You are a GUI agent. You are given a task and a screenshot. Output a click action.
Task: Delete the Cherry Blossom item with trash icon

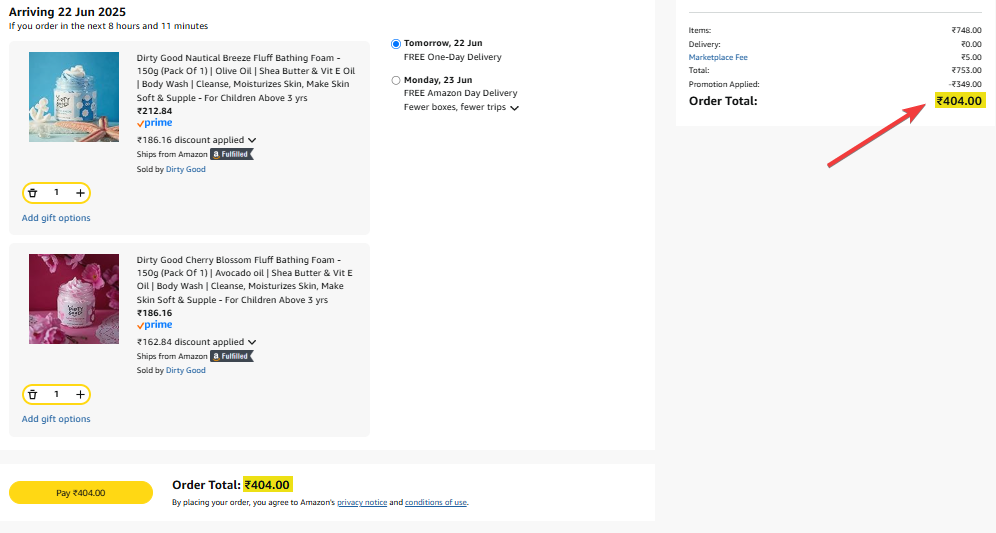pyautogui.click(x=32, y=395)
